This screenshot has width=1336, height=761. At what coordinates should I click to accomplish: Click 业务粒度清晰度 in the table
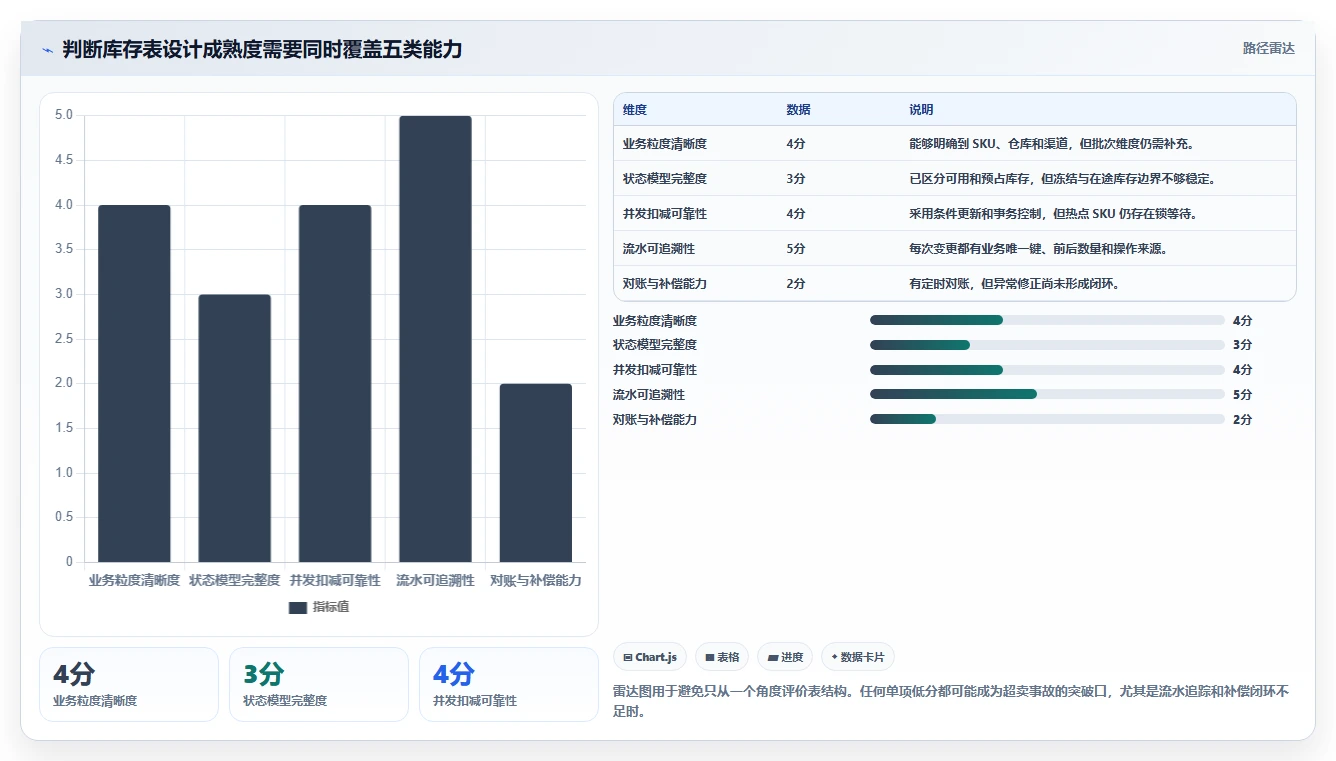click(x=665, y=144)
